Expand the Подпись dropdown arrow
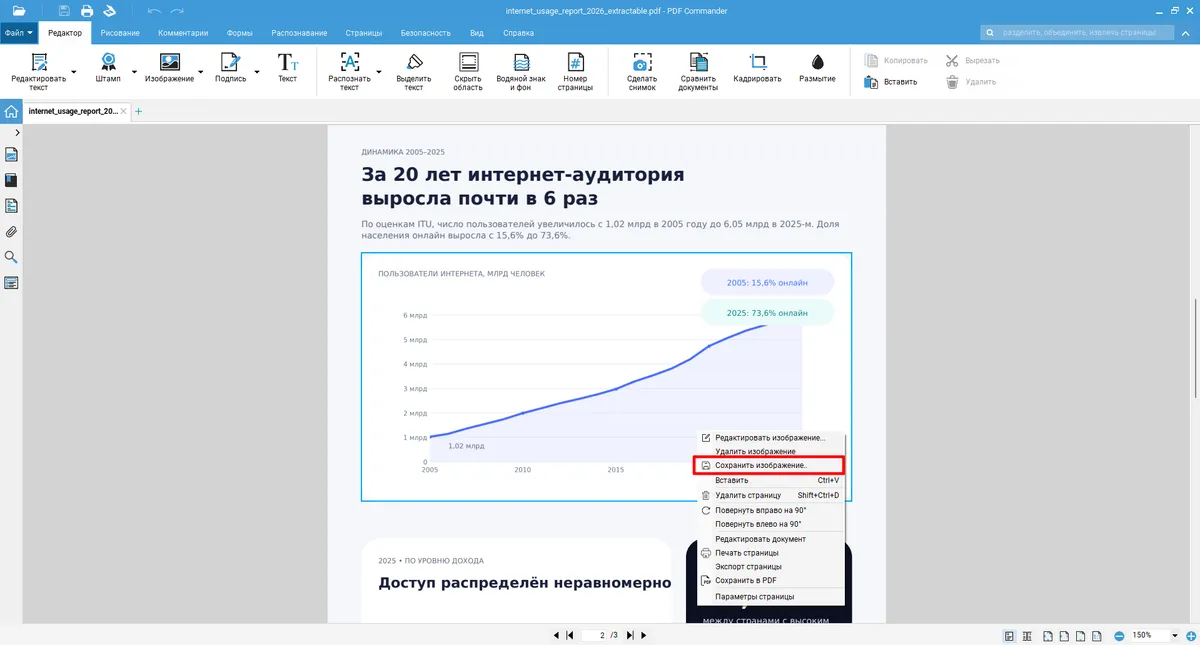The image size is (1200, 645). click(256, 72)
